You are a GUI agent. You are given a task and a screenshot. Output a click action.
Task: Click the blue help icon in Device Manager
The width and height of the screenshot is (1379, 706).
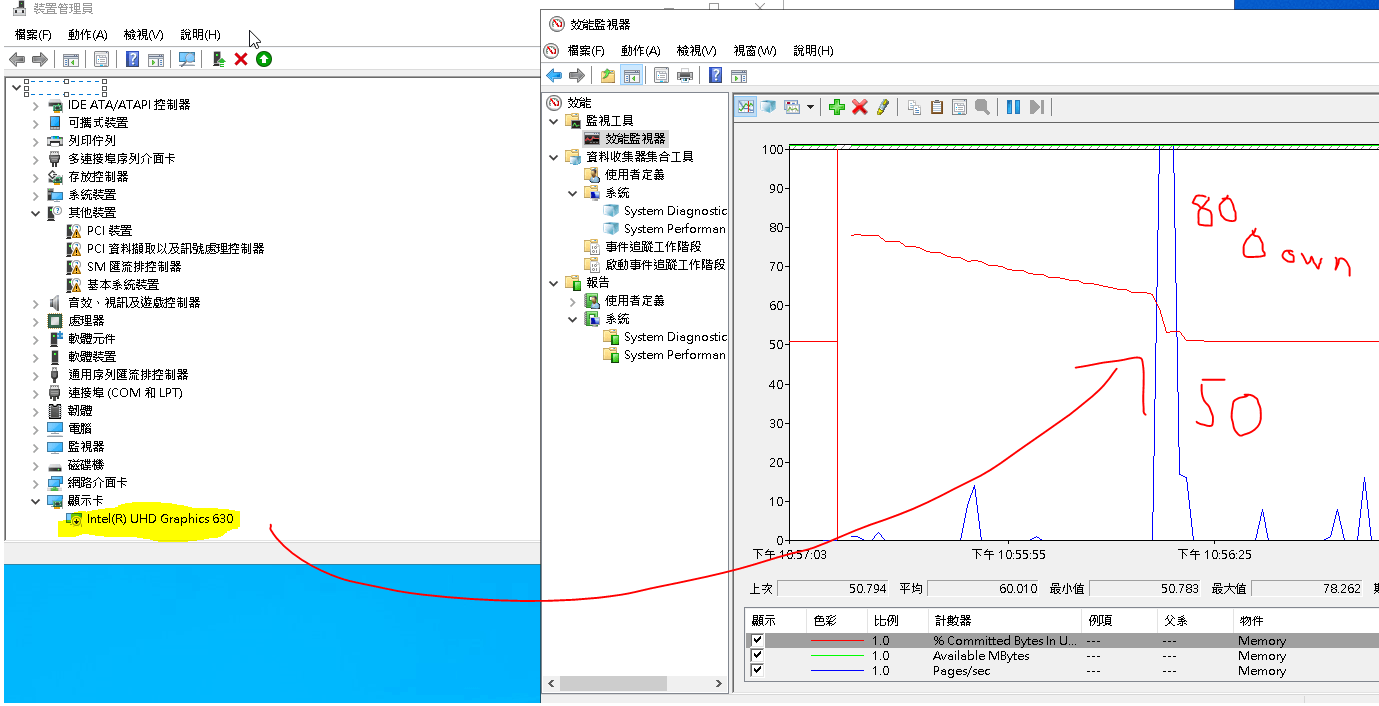point(132,59)
